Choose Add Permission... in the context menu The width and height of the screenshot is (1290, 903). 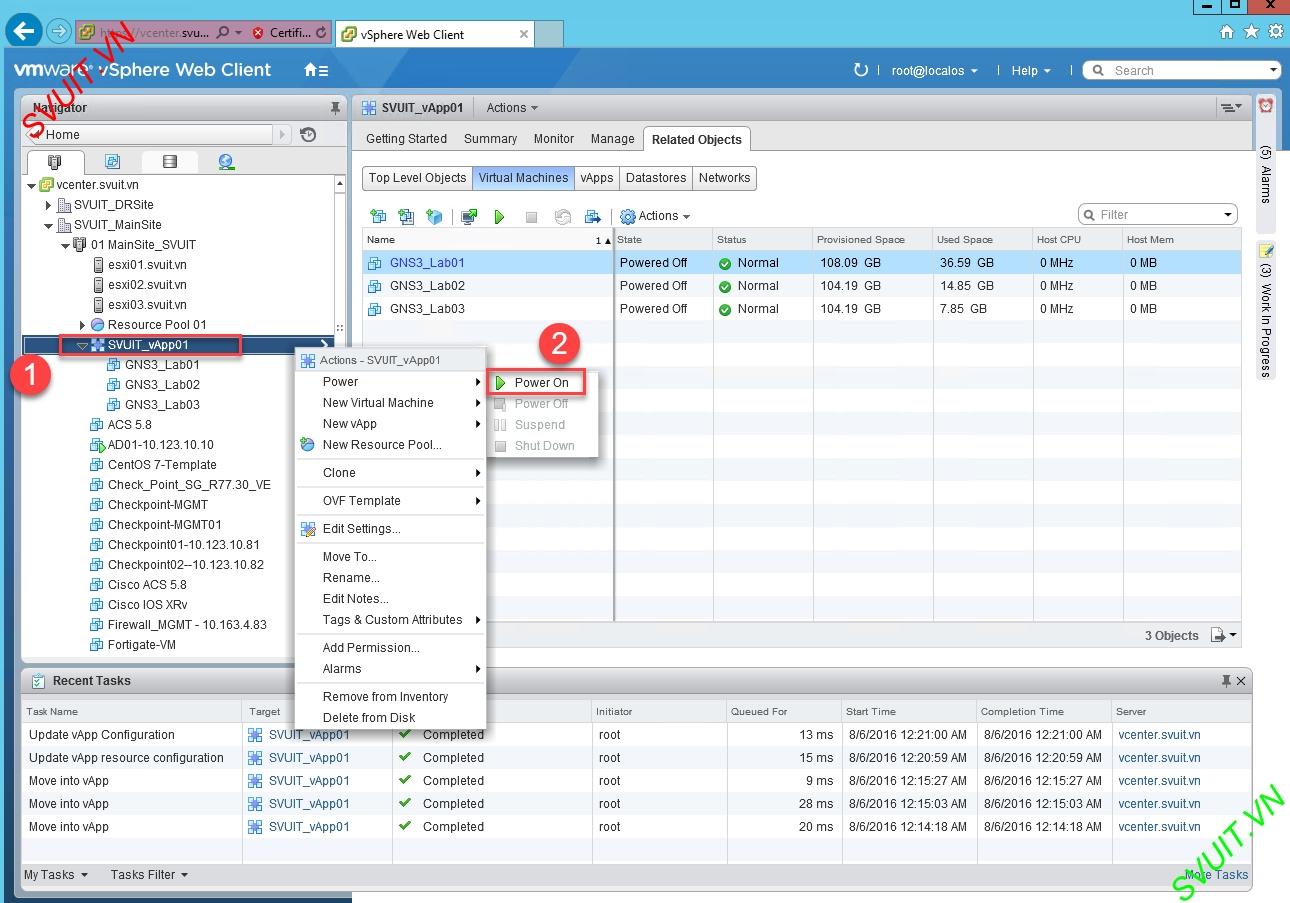[x=390, y=648]
